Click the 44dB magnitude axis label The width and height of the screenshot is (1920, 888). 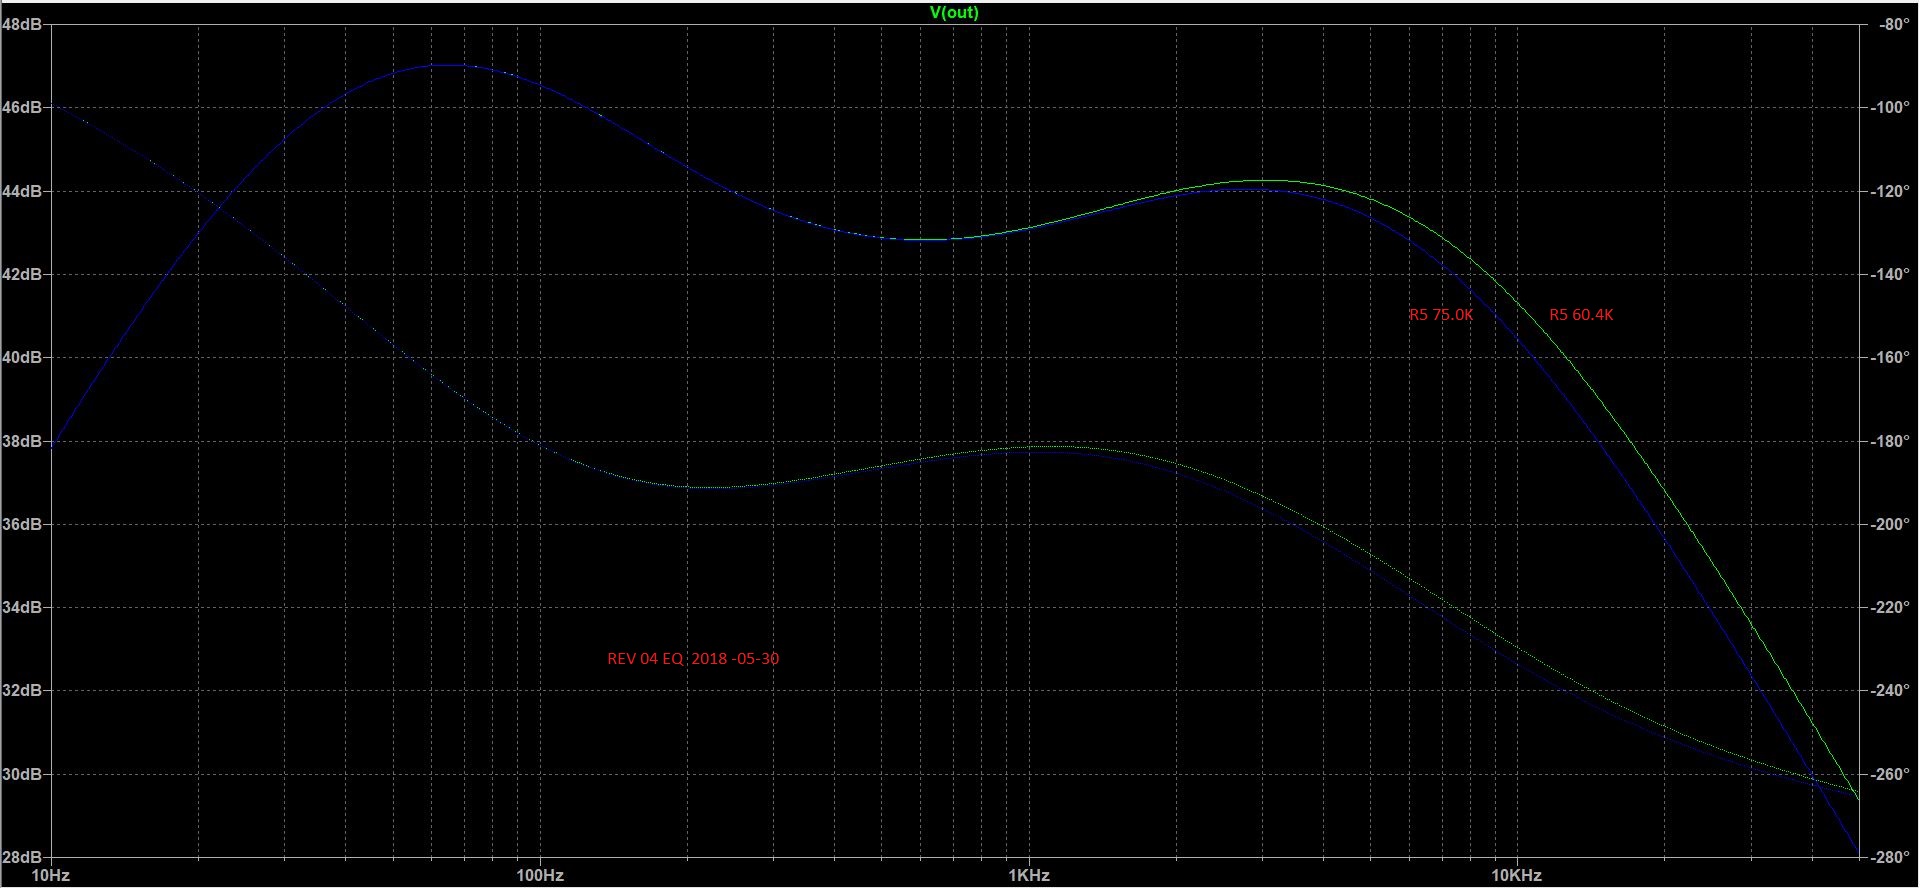click(x=21, y=190)
